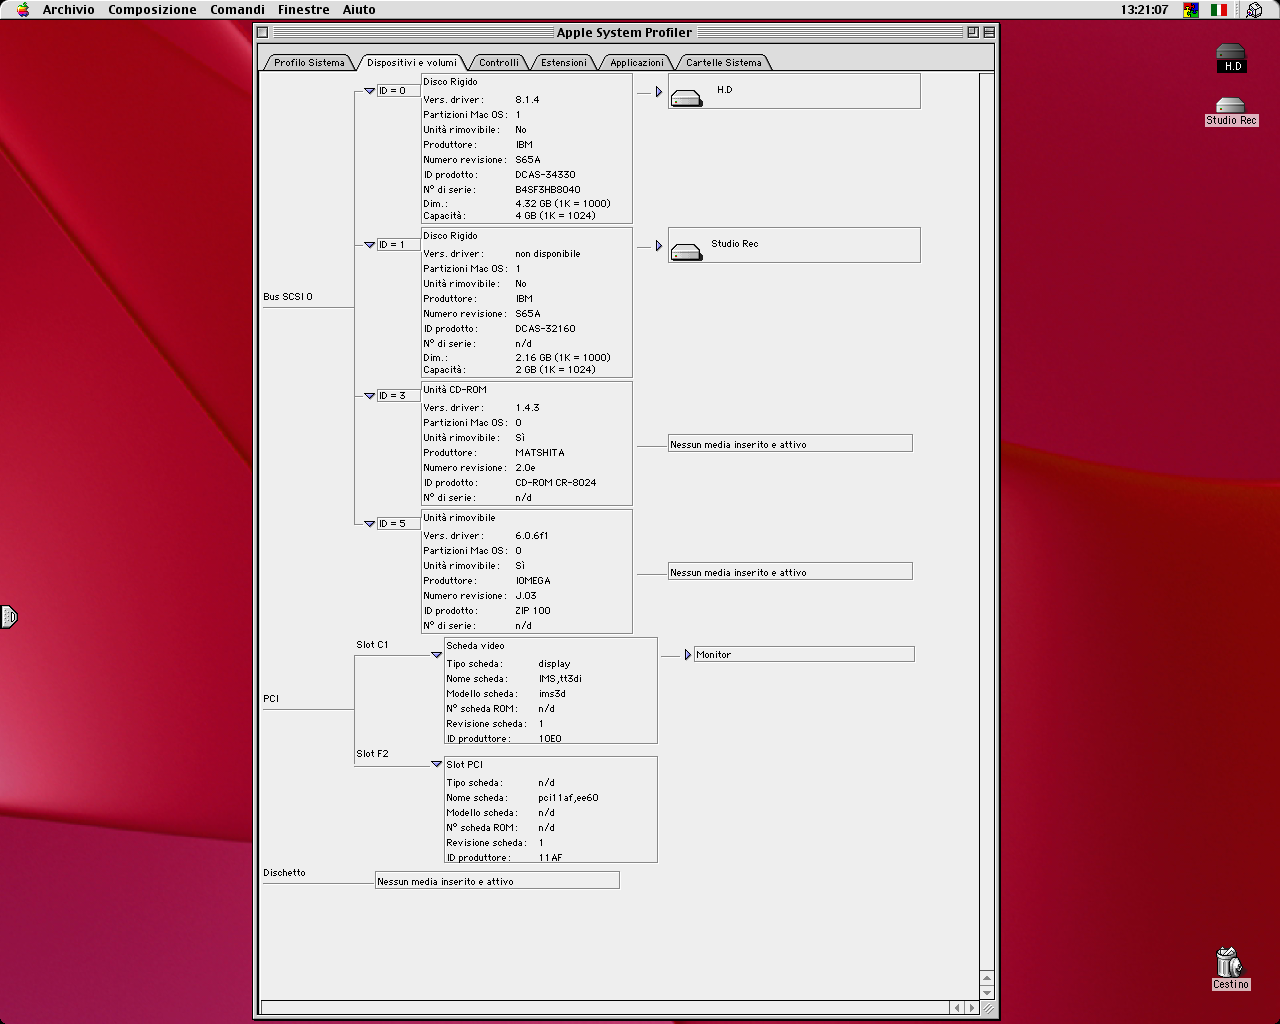Image resolution: width=1280 pixels, height=1024 pixels.
Task: Collapse the ID = 5 removable drive triangle
Action: tap(369, 524)
